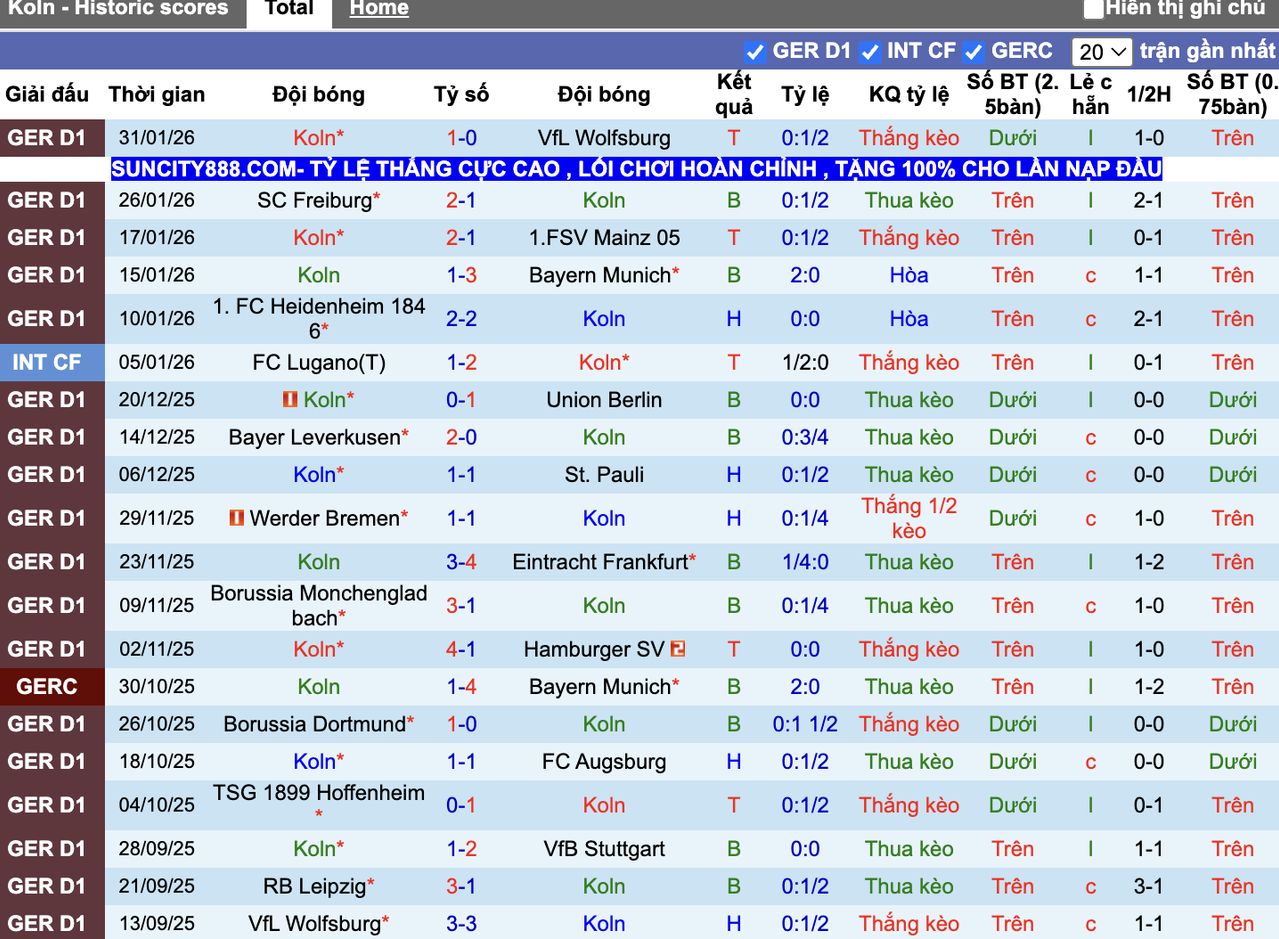Switch to the Home tab
Viewport: 1279px width, 939px height.
coord(379,9)
